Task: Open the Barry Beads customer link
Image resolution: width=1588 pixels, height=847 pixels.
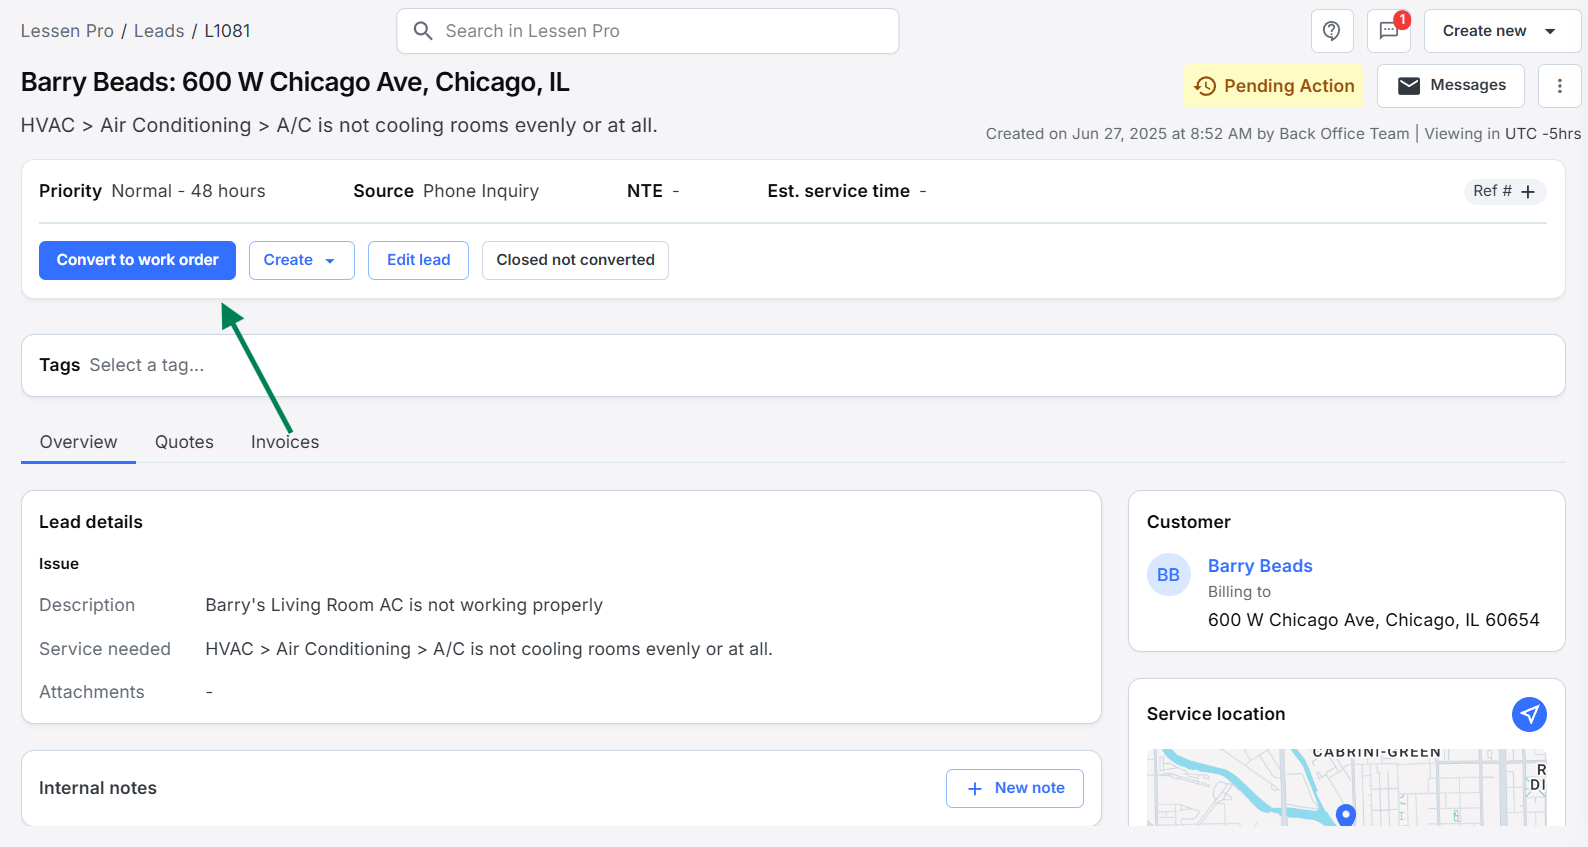Action: pos(1259,566)
